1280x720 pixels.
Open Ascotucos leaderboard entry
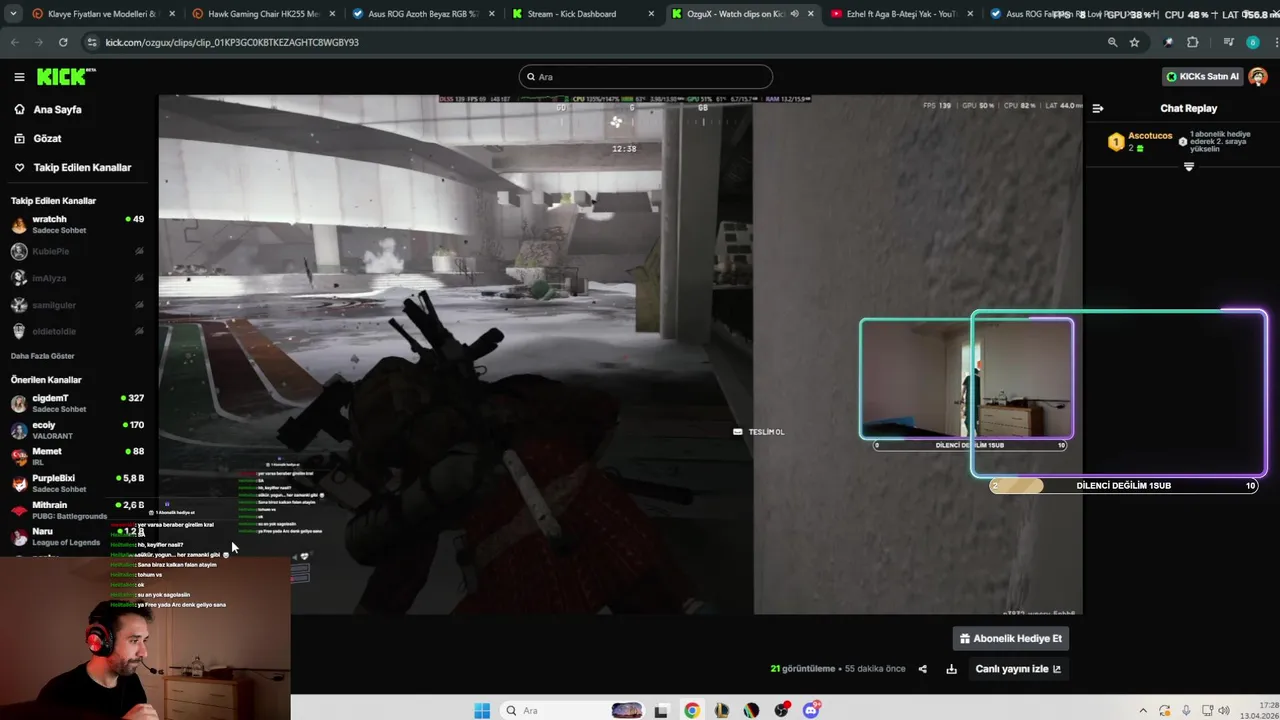pyautogui.click(x=1149, y=141)
